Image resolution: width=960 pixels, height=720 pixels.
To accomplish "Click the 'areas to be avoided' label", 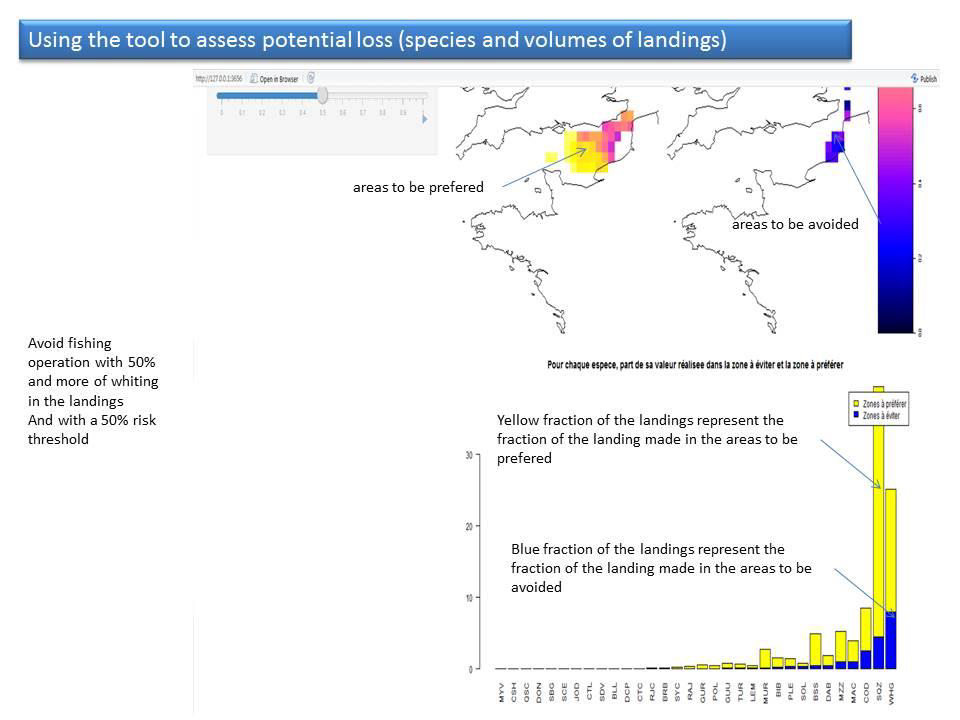I will point(795,225).
